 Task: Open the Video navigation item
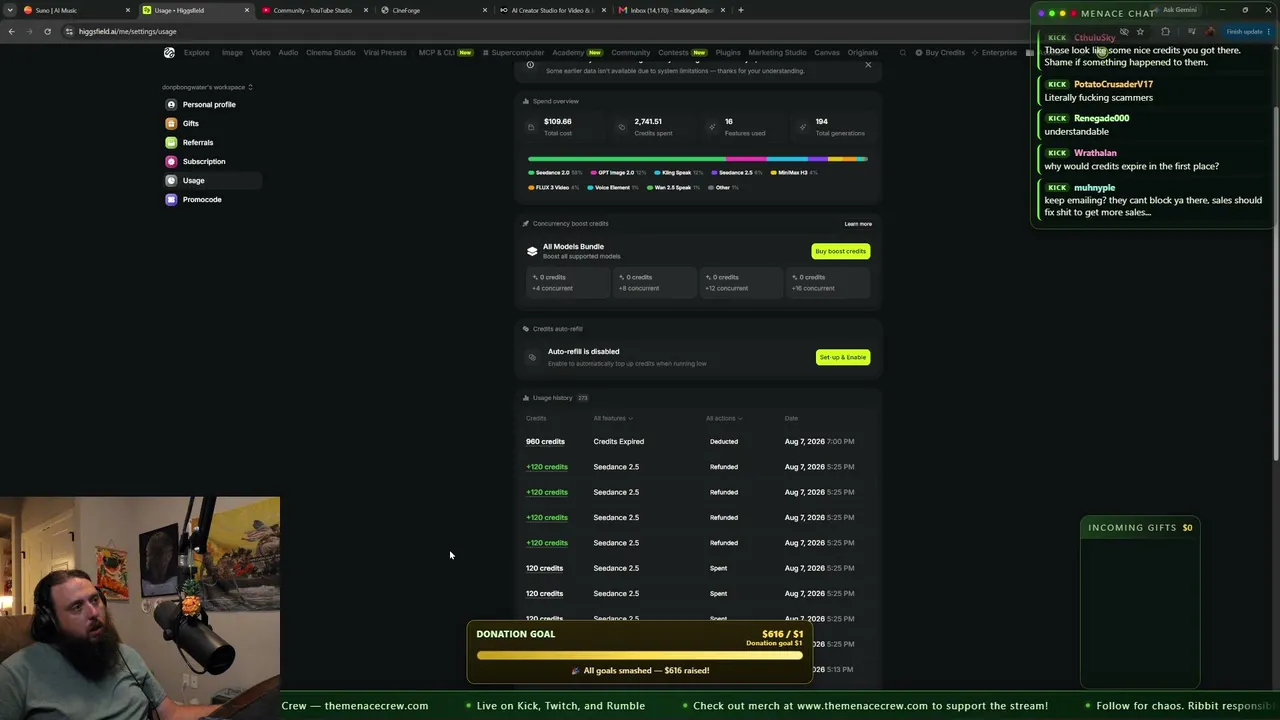tap(260, 52)
